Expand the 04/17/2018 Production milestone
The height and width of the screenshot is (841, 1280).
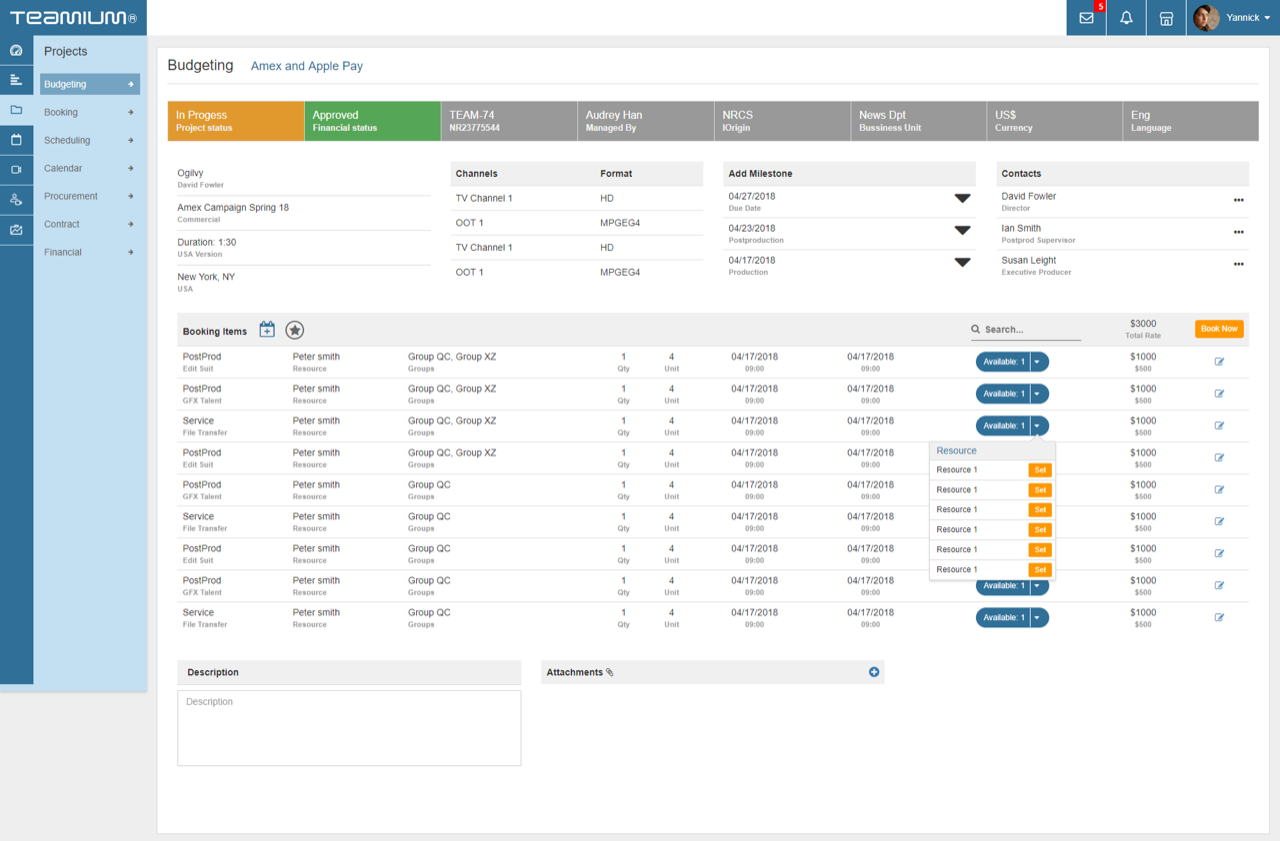962,263
